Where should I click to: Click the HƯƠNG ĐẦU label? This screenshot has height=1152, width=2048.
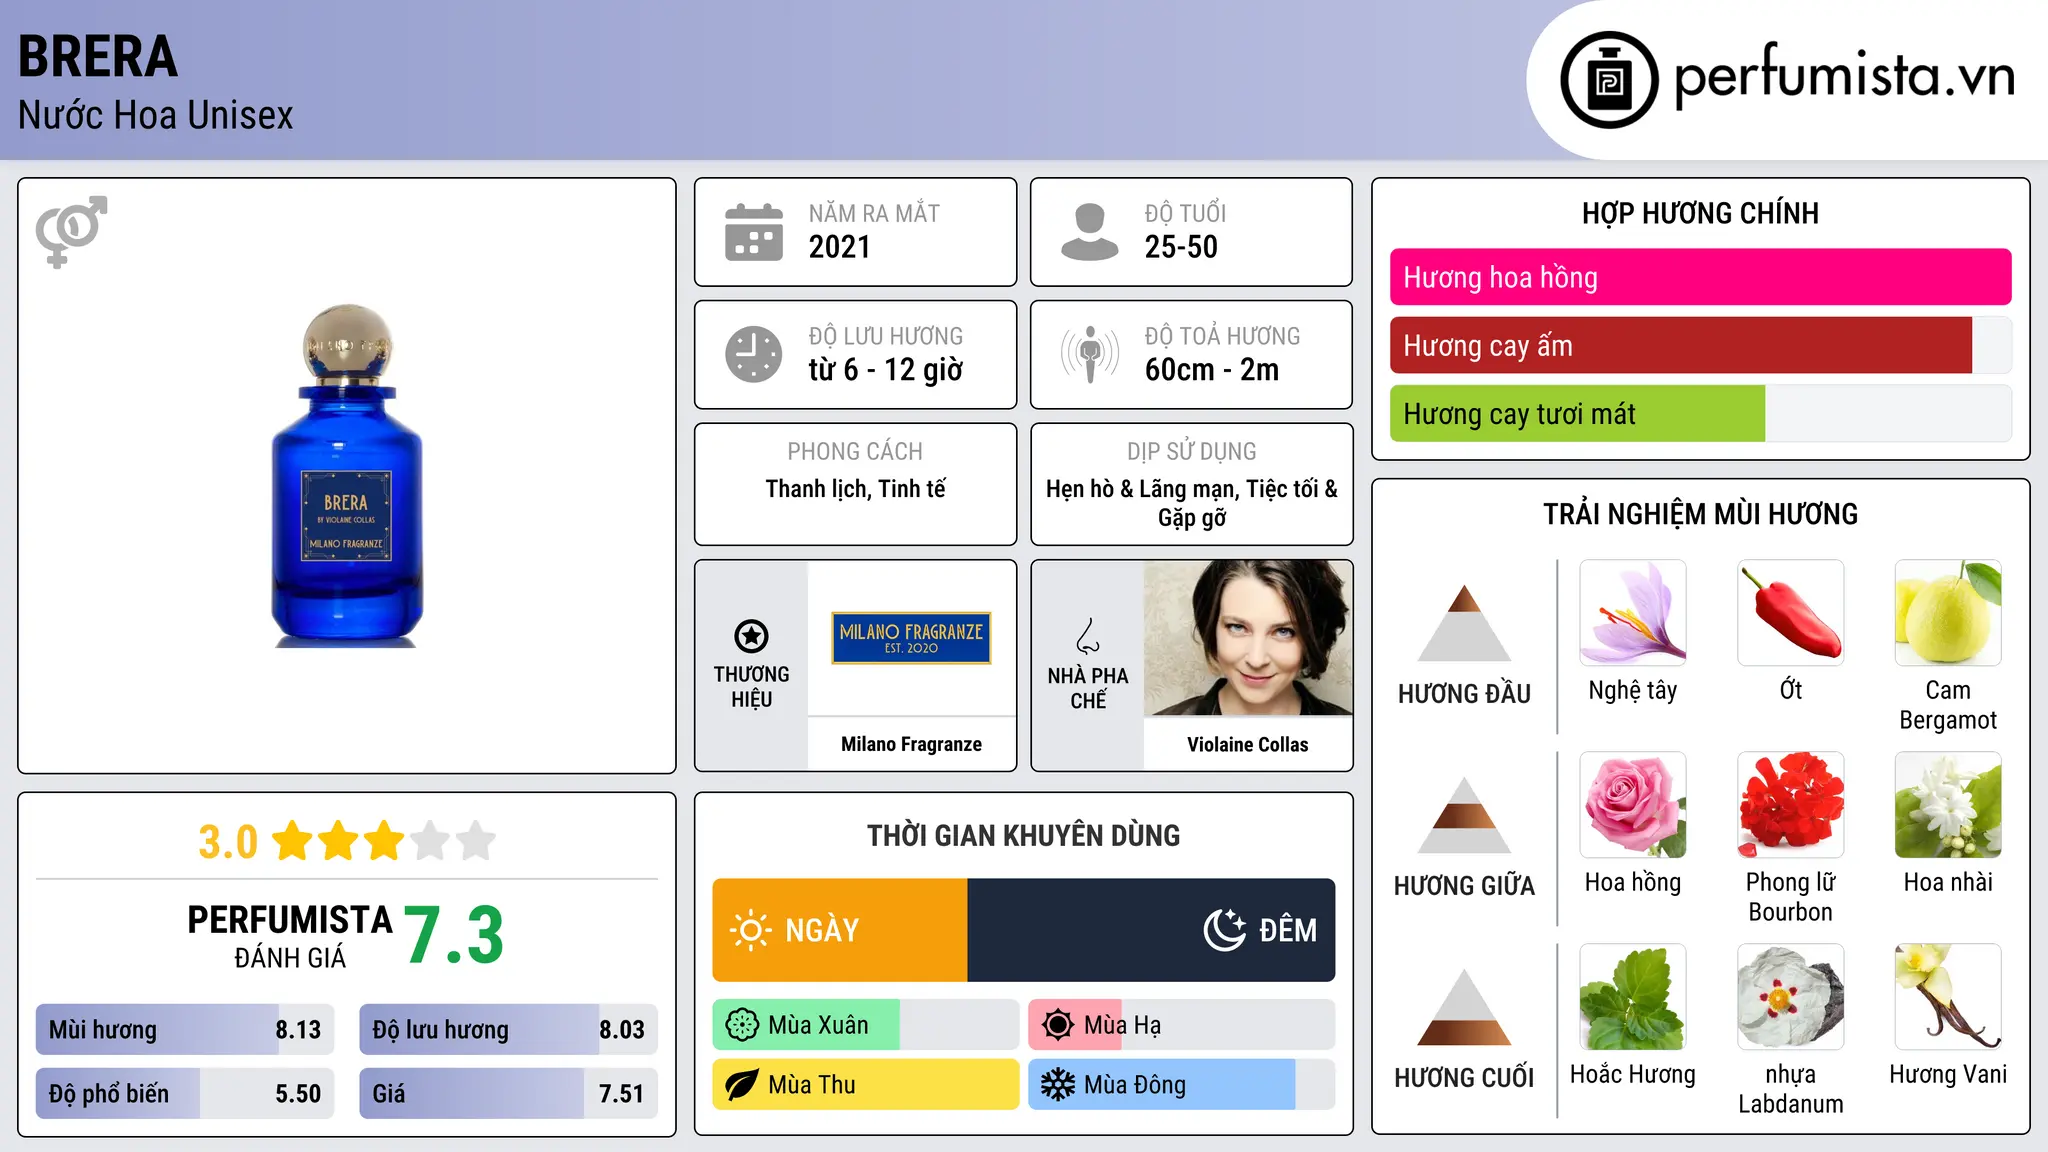coord(1464,694)
